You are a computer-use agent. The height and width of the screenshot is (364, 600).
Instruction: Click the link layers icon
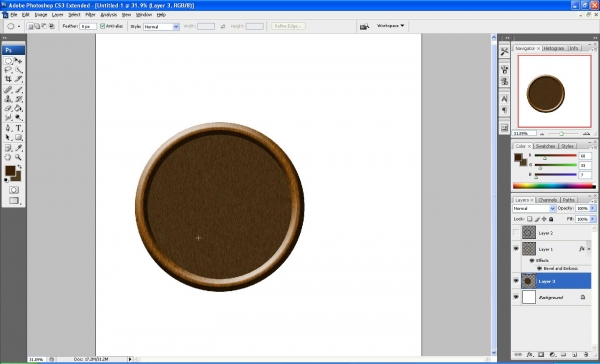(x=518, y=355)
